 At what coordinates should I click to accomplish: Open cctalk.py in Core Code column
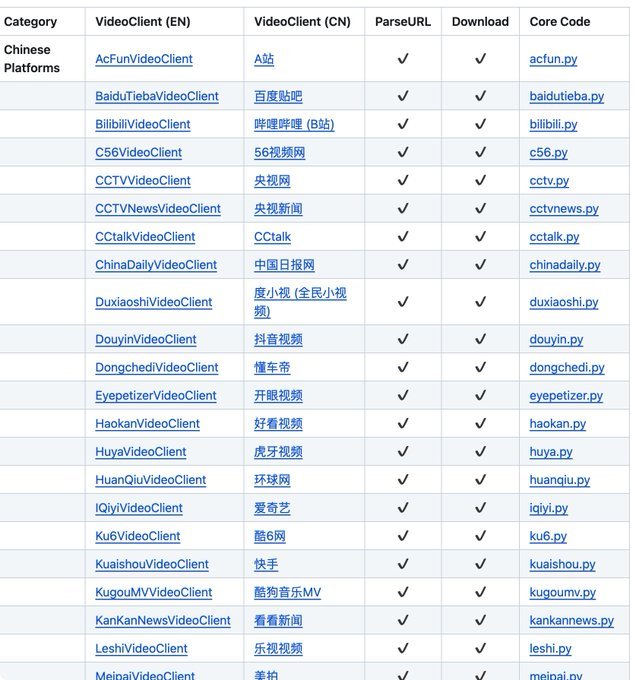(x=554, y=237)
